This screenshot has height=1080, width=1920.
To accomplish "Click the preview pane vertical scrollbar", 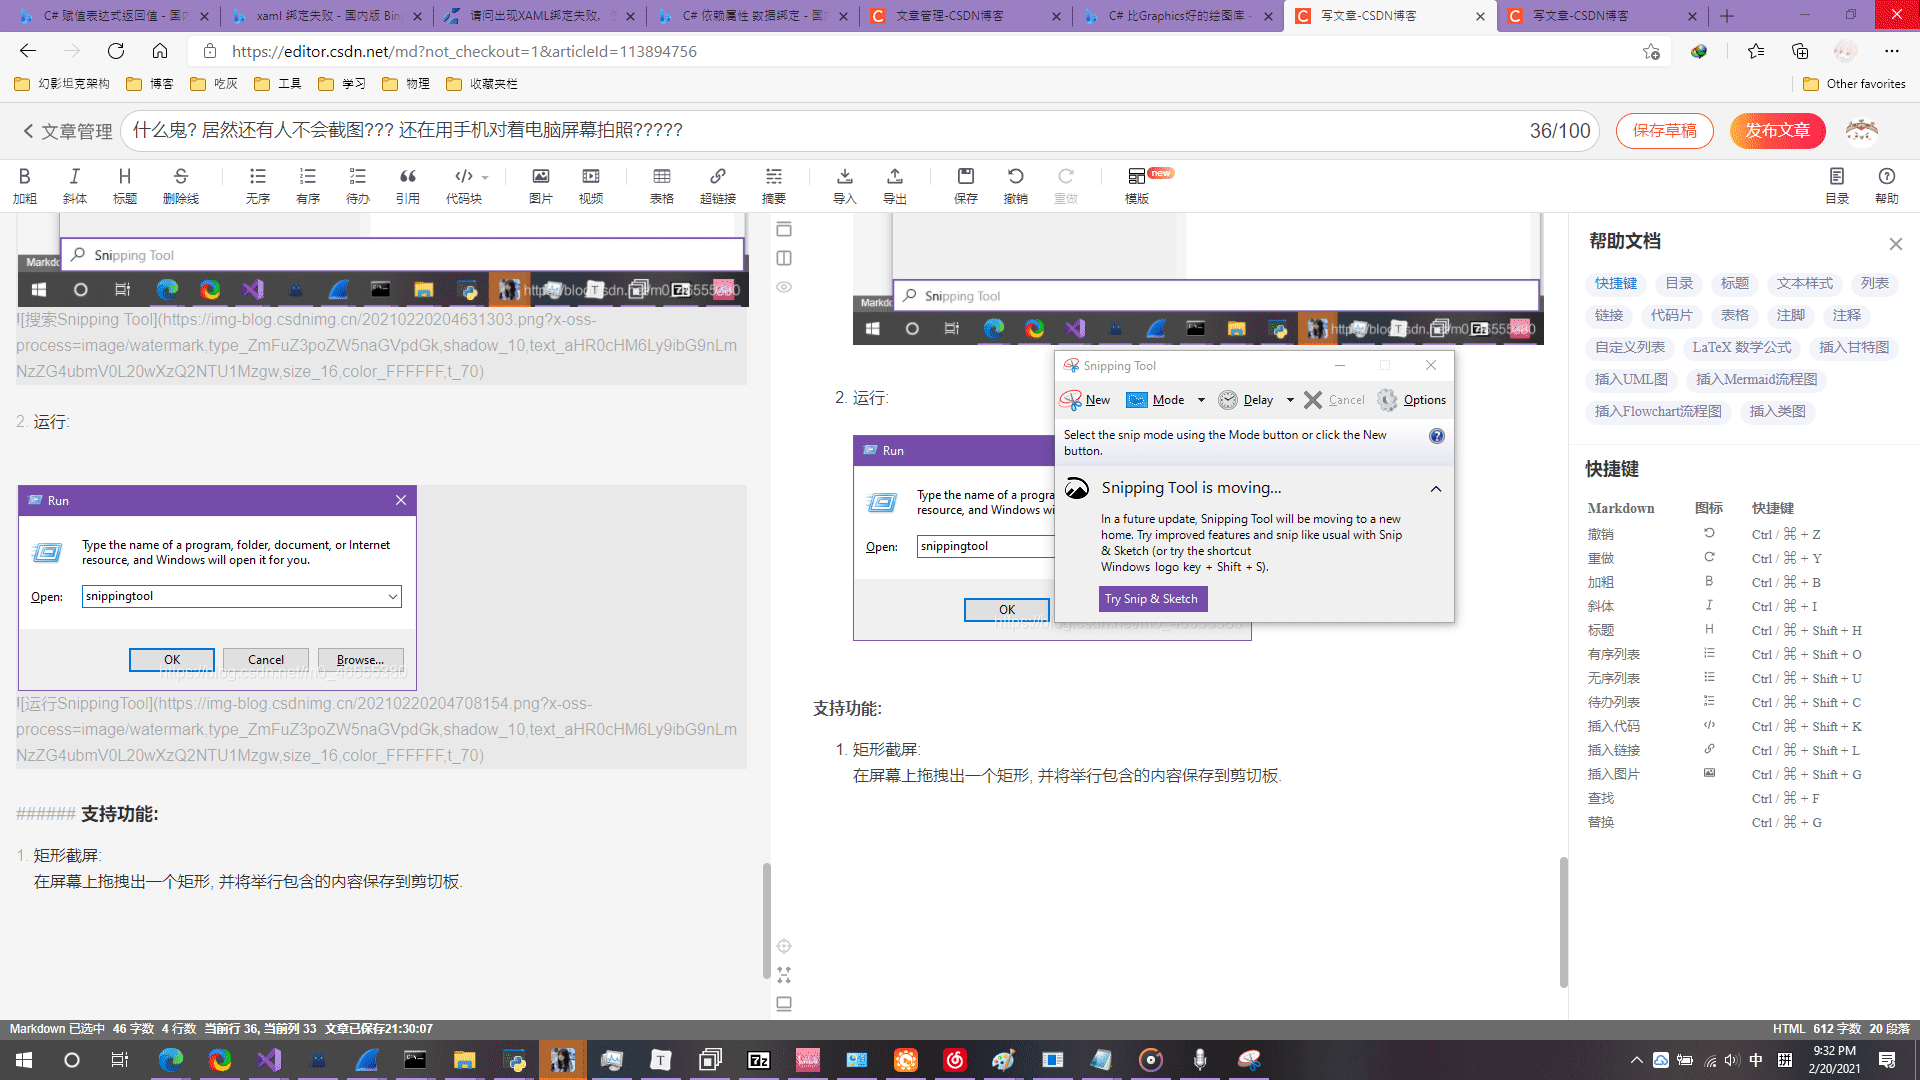I will coord(1563,920).
